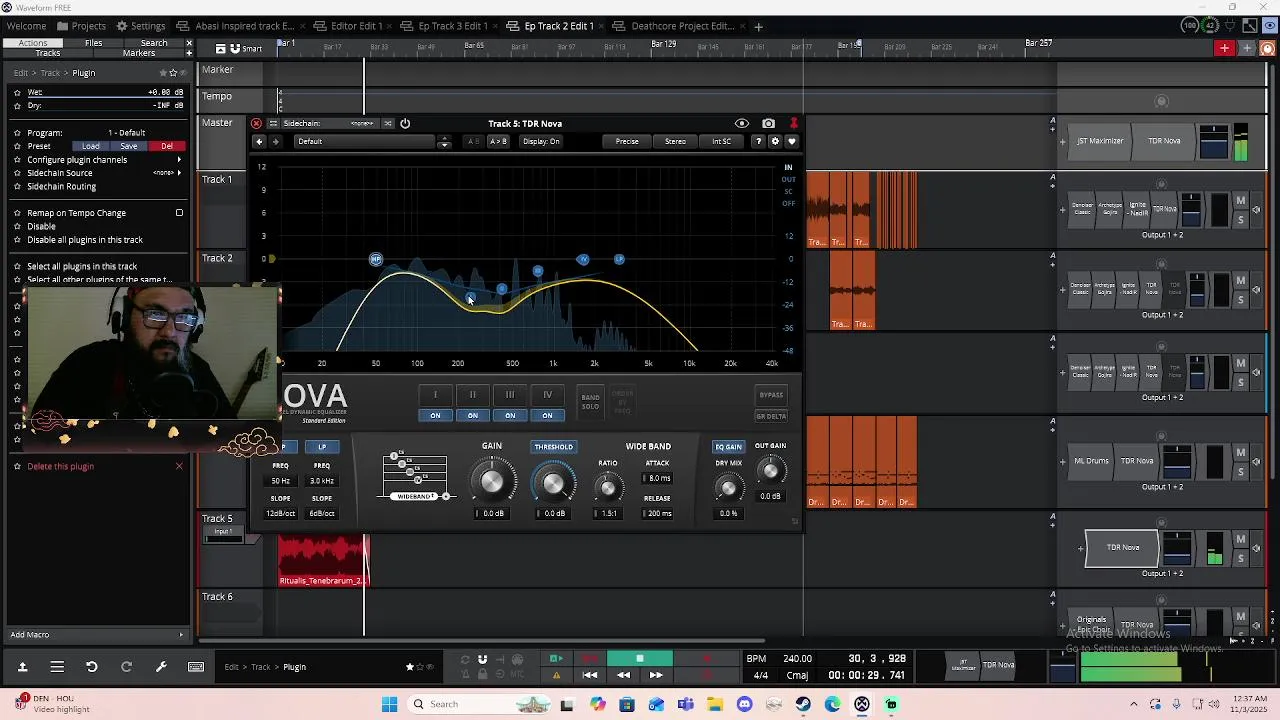Open the Projects tab
Screen dimensions: 1280x720
pyautogui.click(x=81, y=26)
